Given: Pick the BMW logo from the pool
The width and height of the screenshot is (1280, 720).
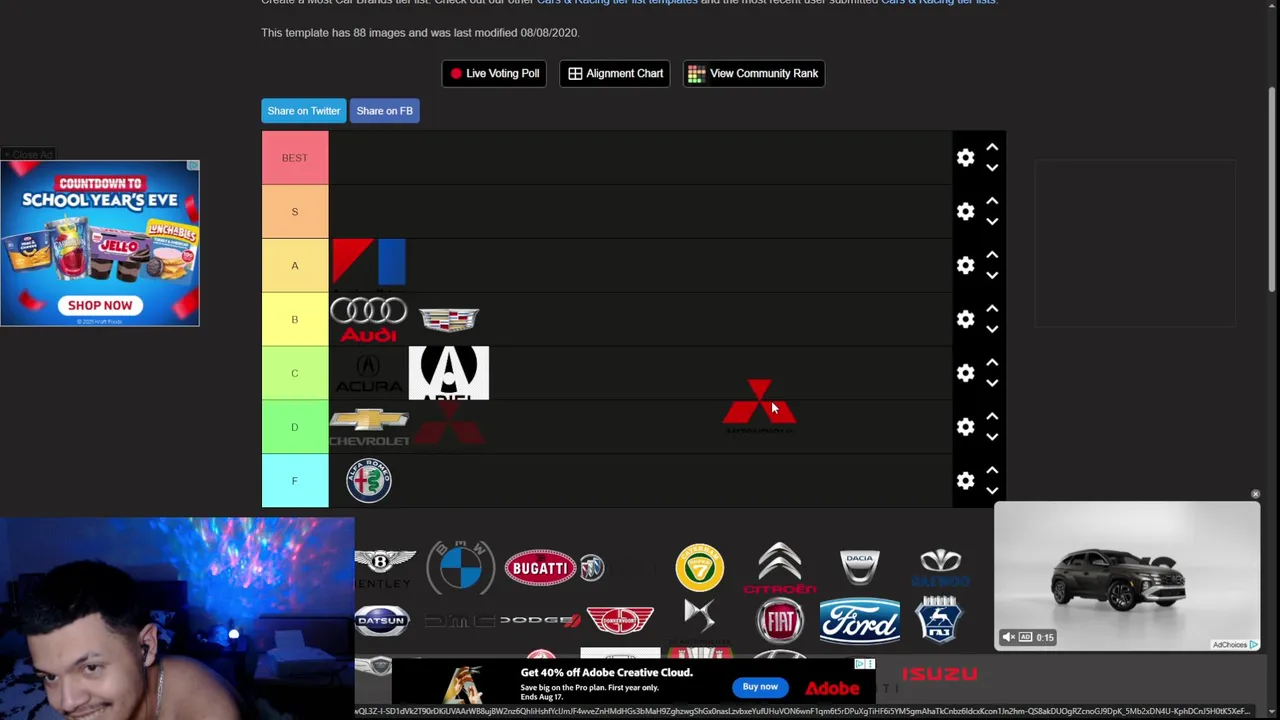Looking at the screenshot, I should (x=460, y=567).
